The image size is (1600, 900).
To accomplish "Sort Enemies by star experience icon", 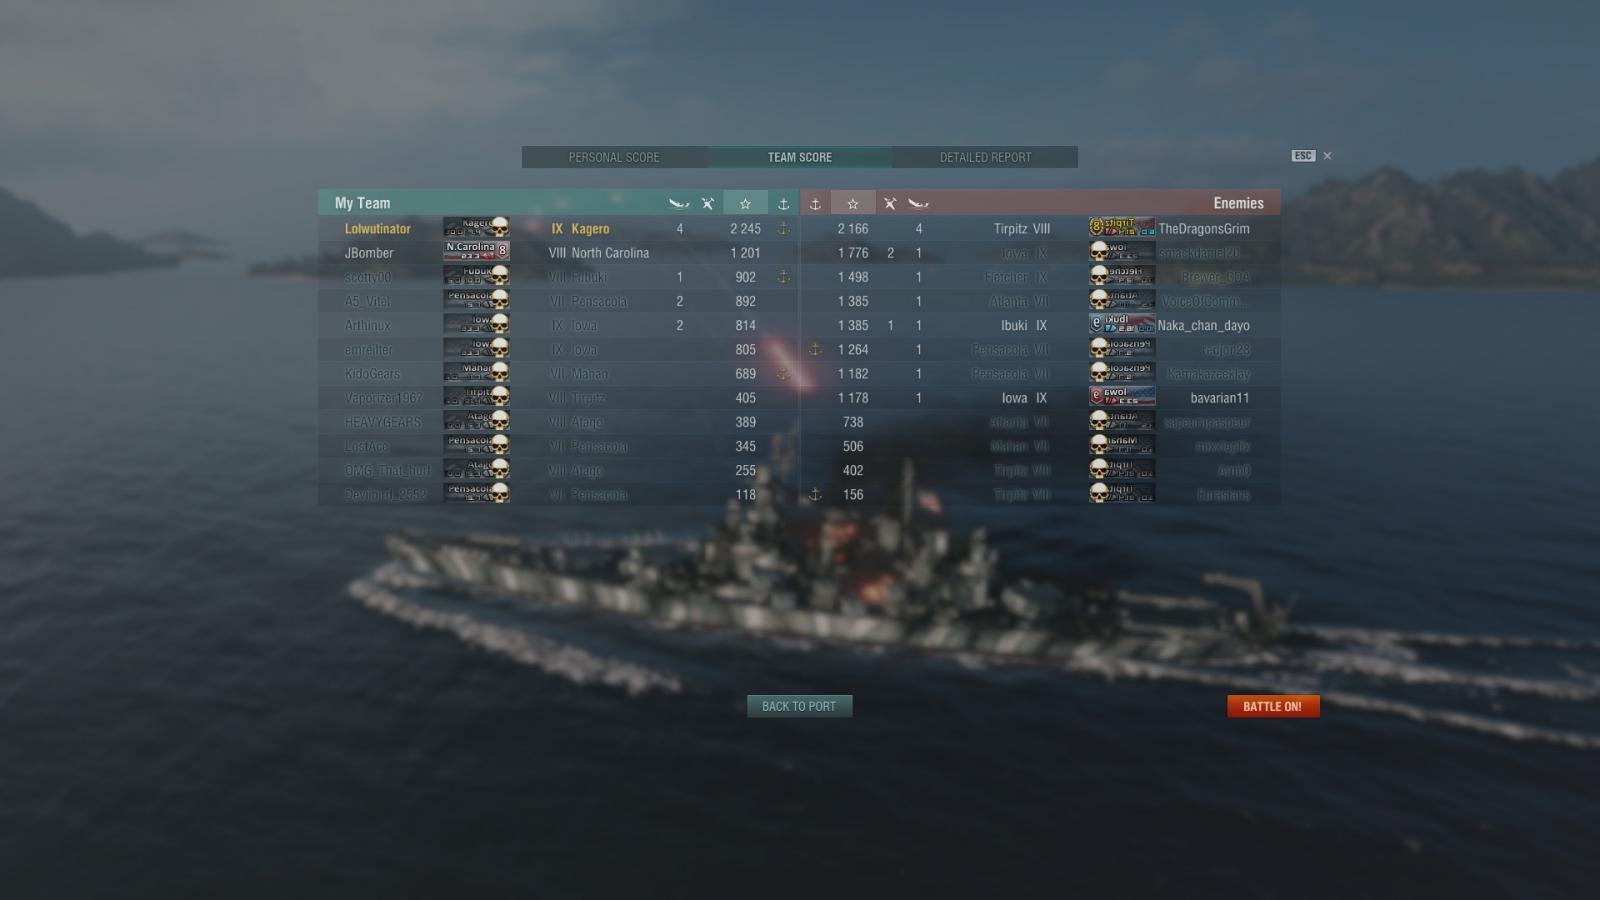I will tap(853, 203).
